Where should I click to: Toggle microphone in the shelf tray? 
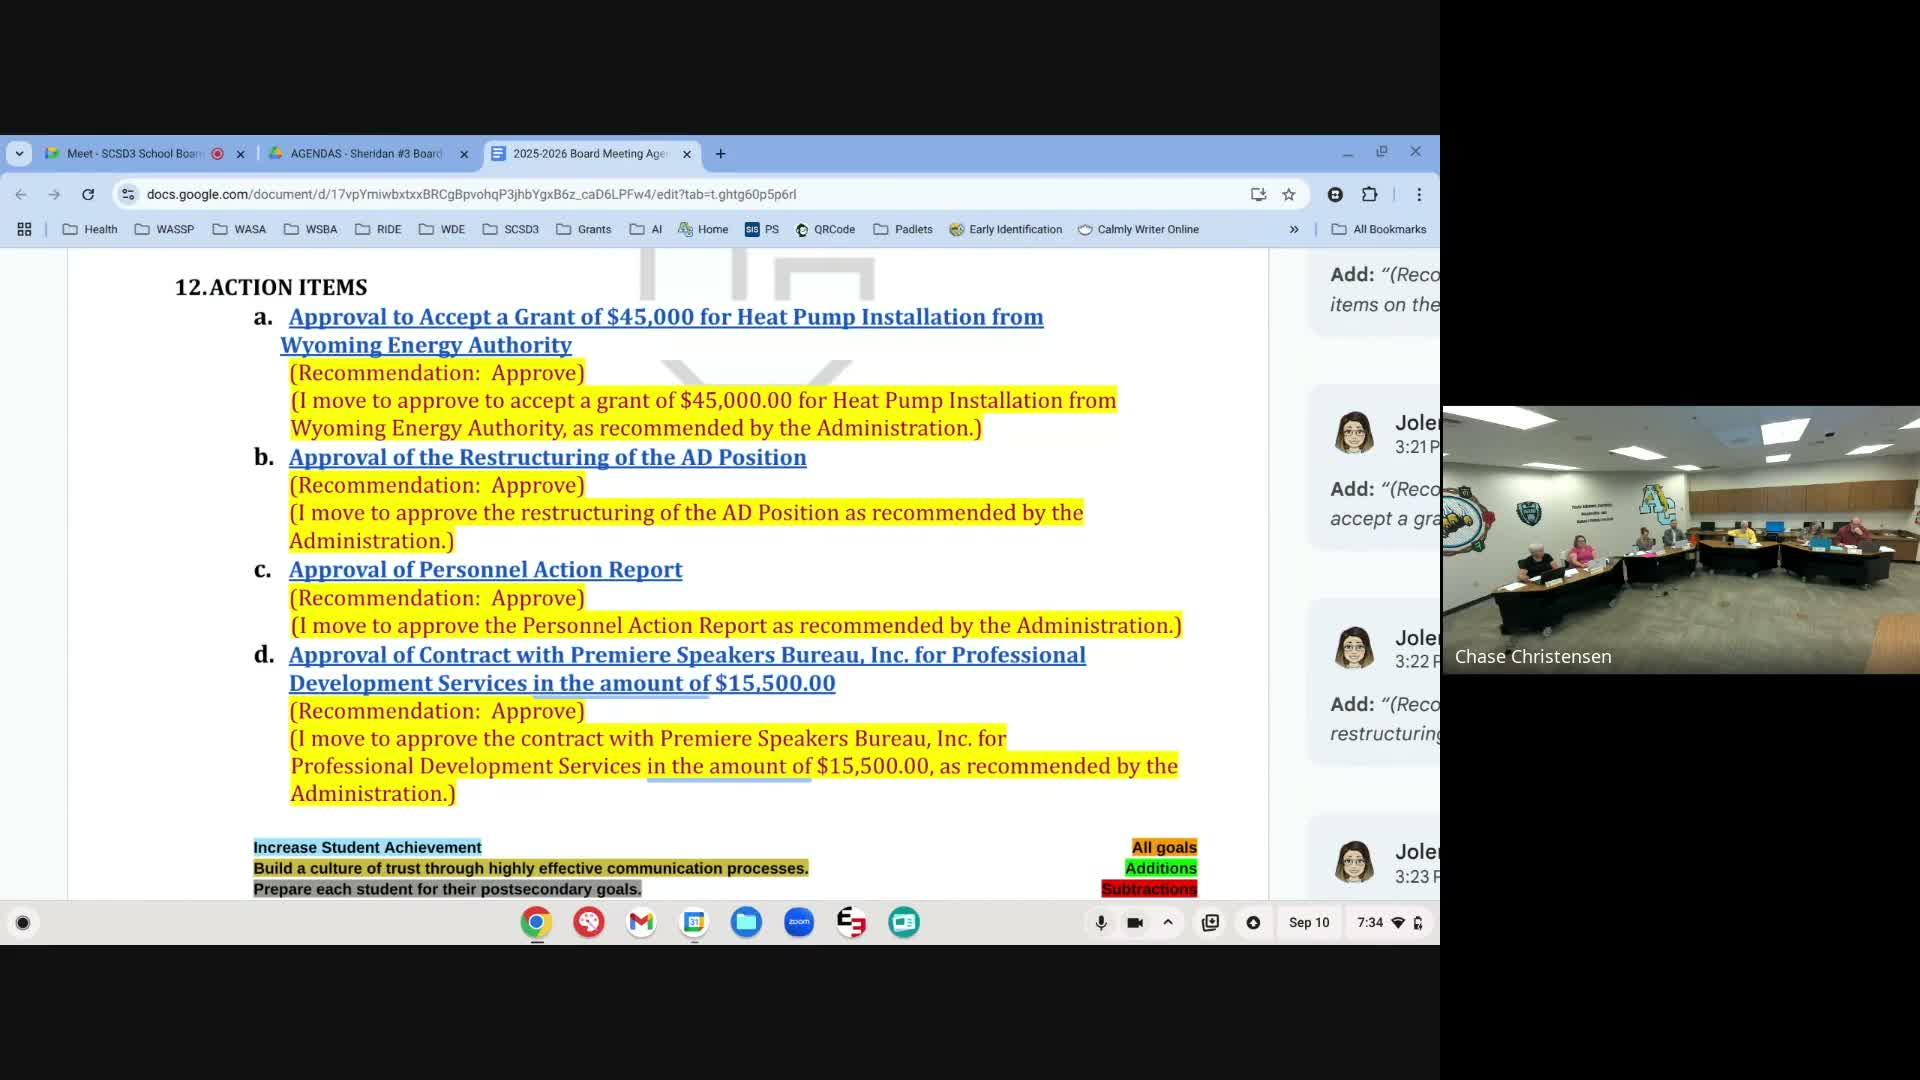1100,922
